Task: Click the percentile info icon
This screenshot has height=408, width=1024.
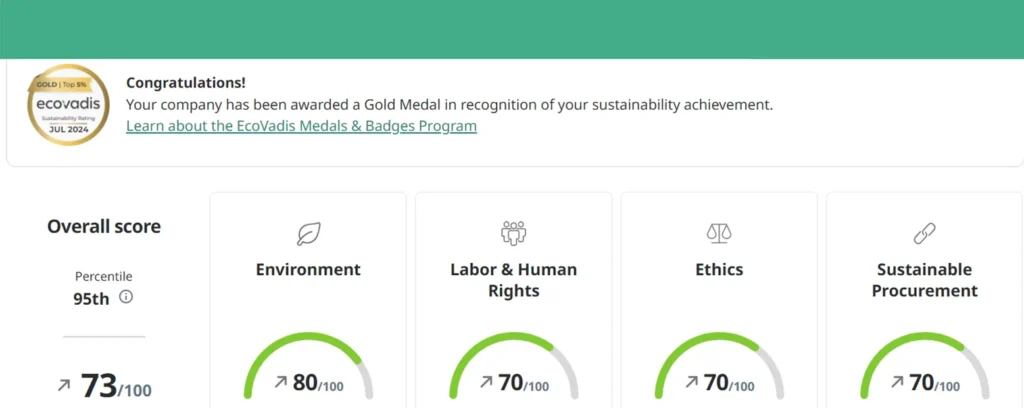Action: (126, 297)
